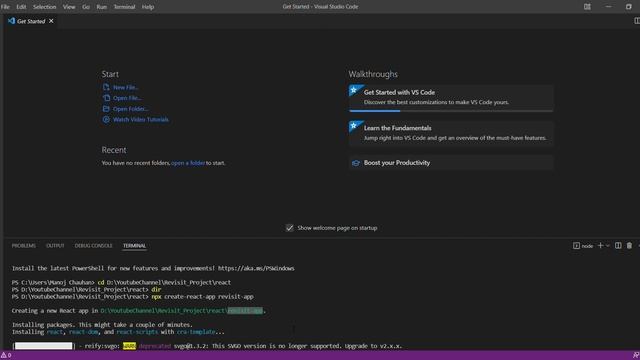This screenshot has width=640, height=360.
Task: Click the Open Folder folder icon
Action: tap(106, 109)
